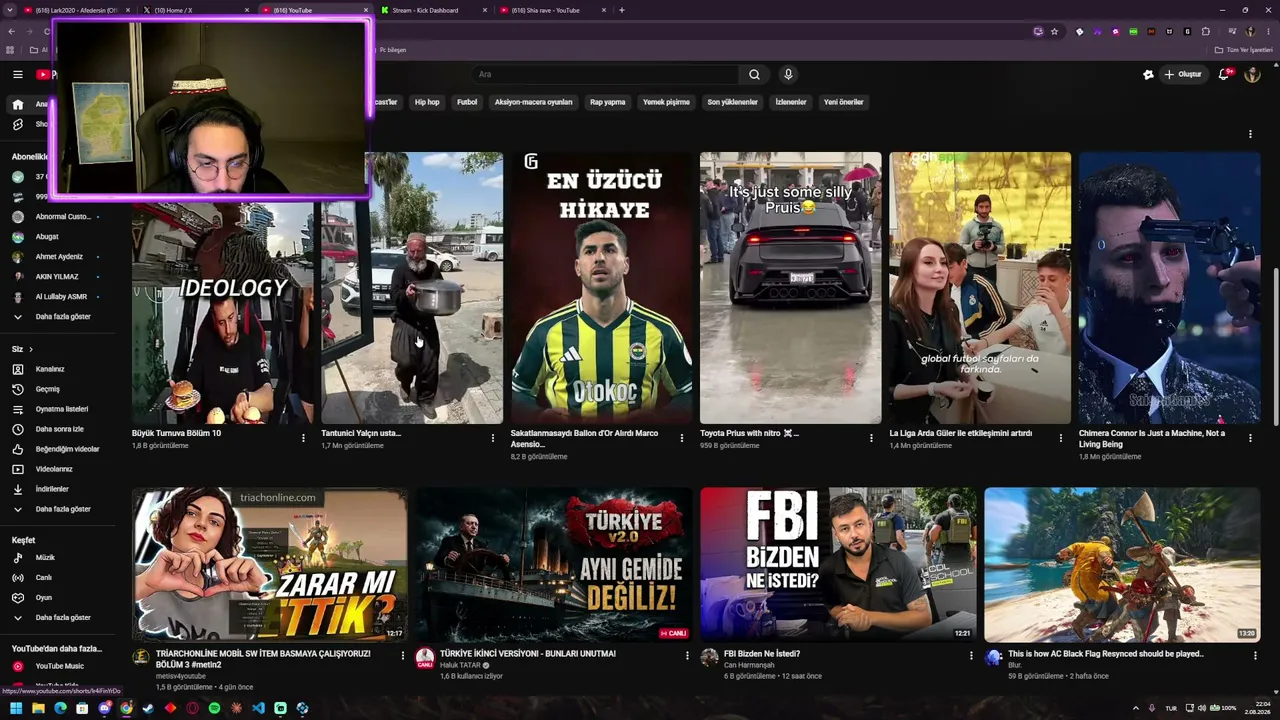Expand Daha fazla göster under Oyun

(x=63, y=618)
